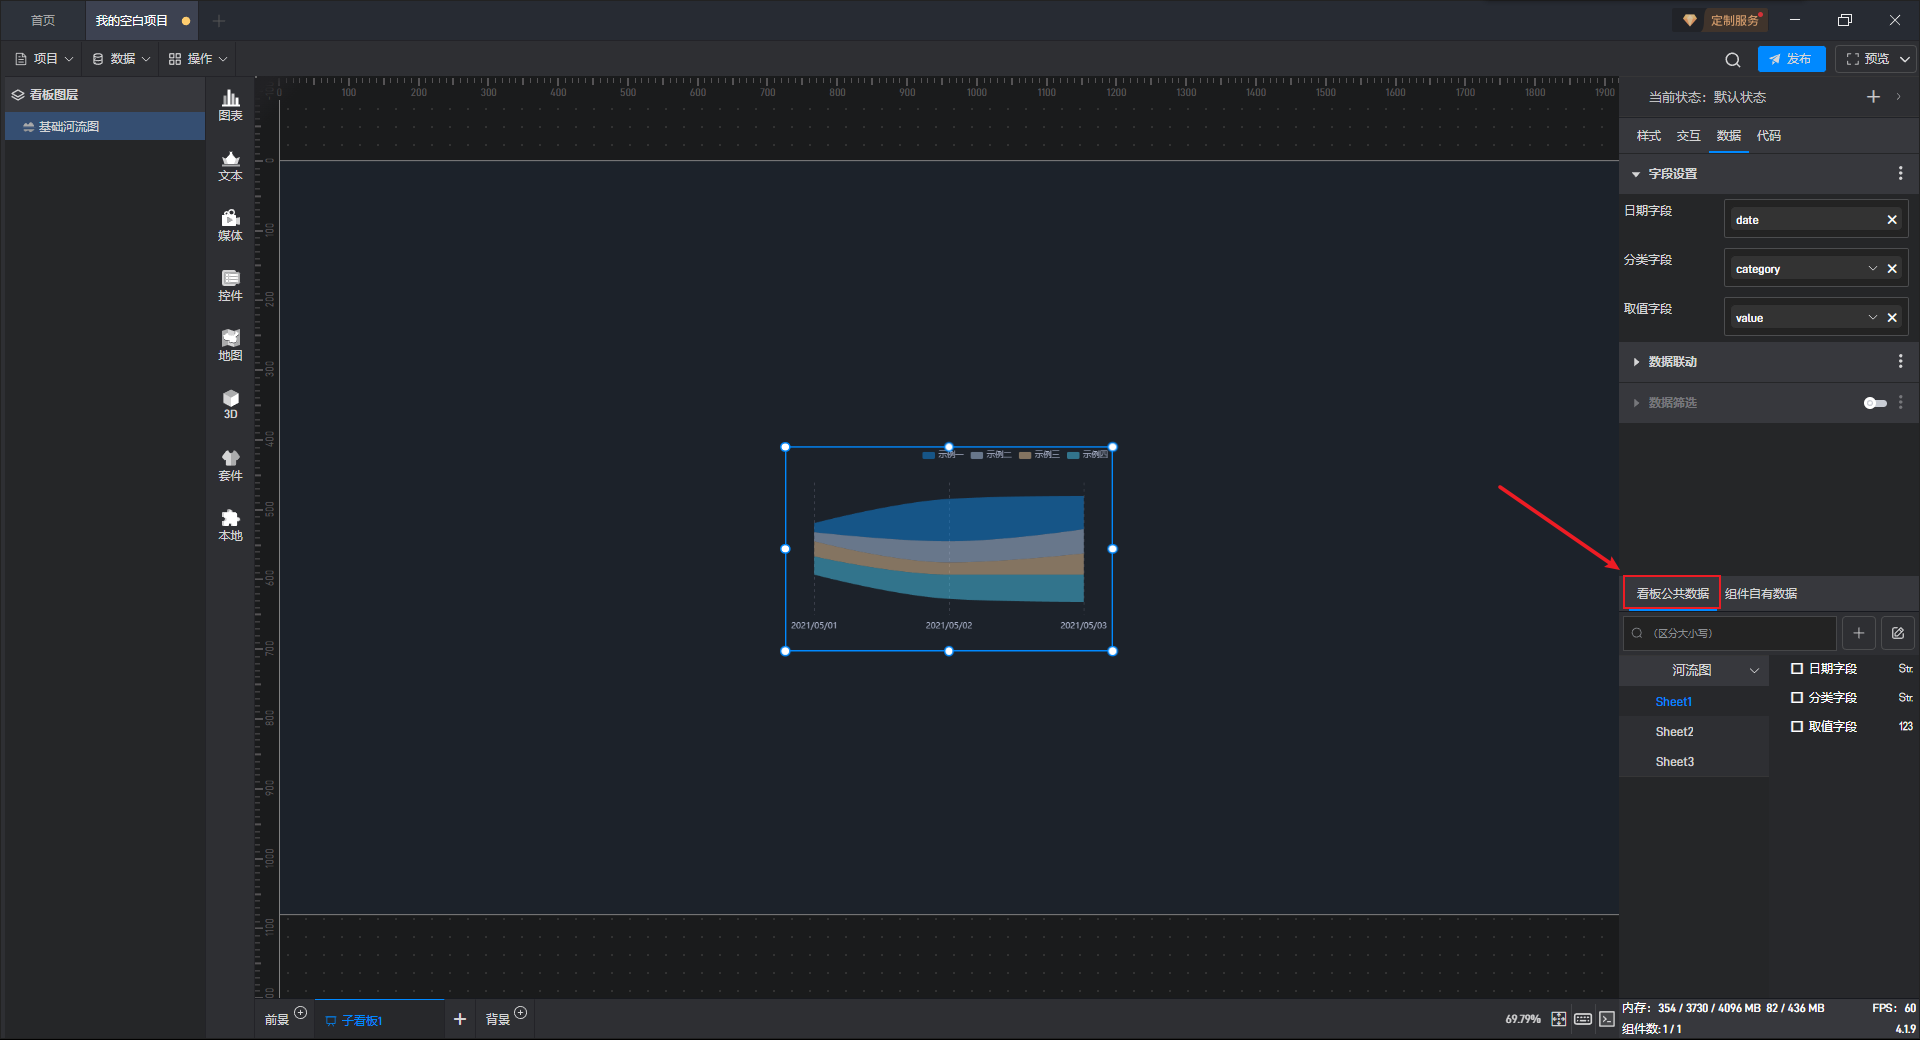This screenshot has height=1040, width=1920.
Task: Collapse the 字段设置 section
Action: click(1636, 174)
